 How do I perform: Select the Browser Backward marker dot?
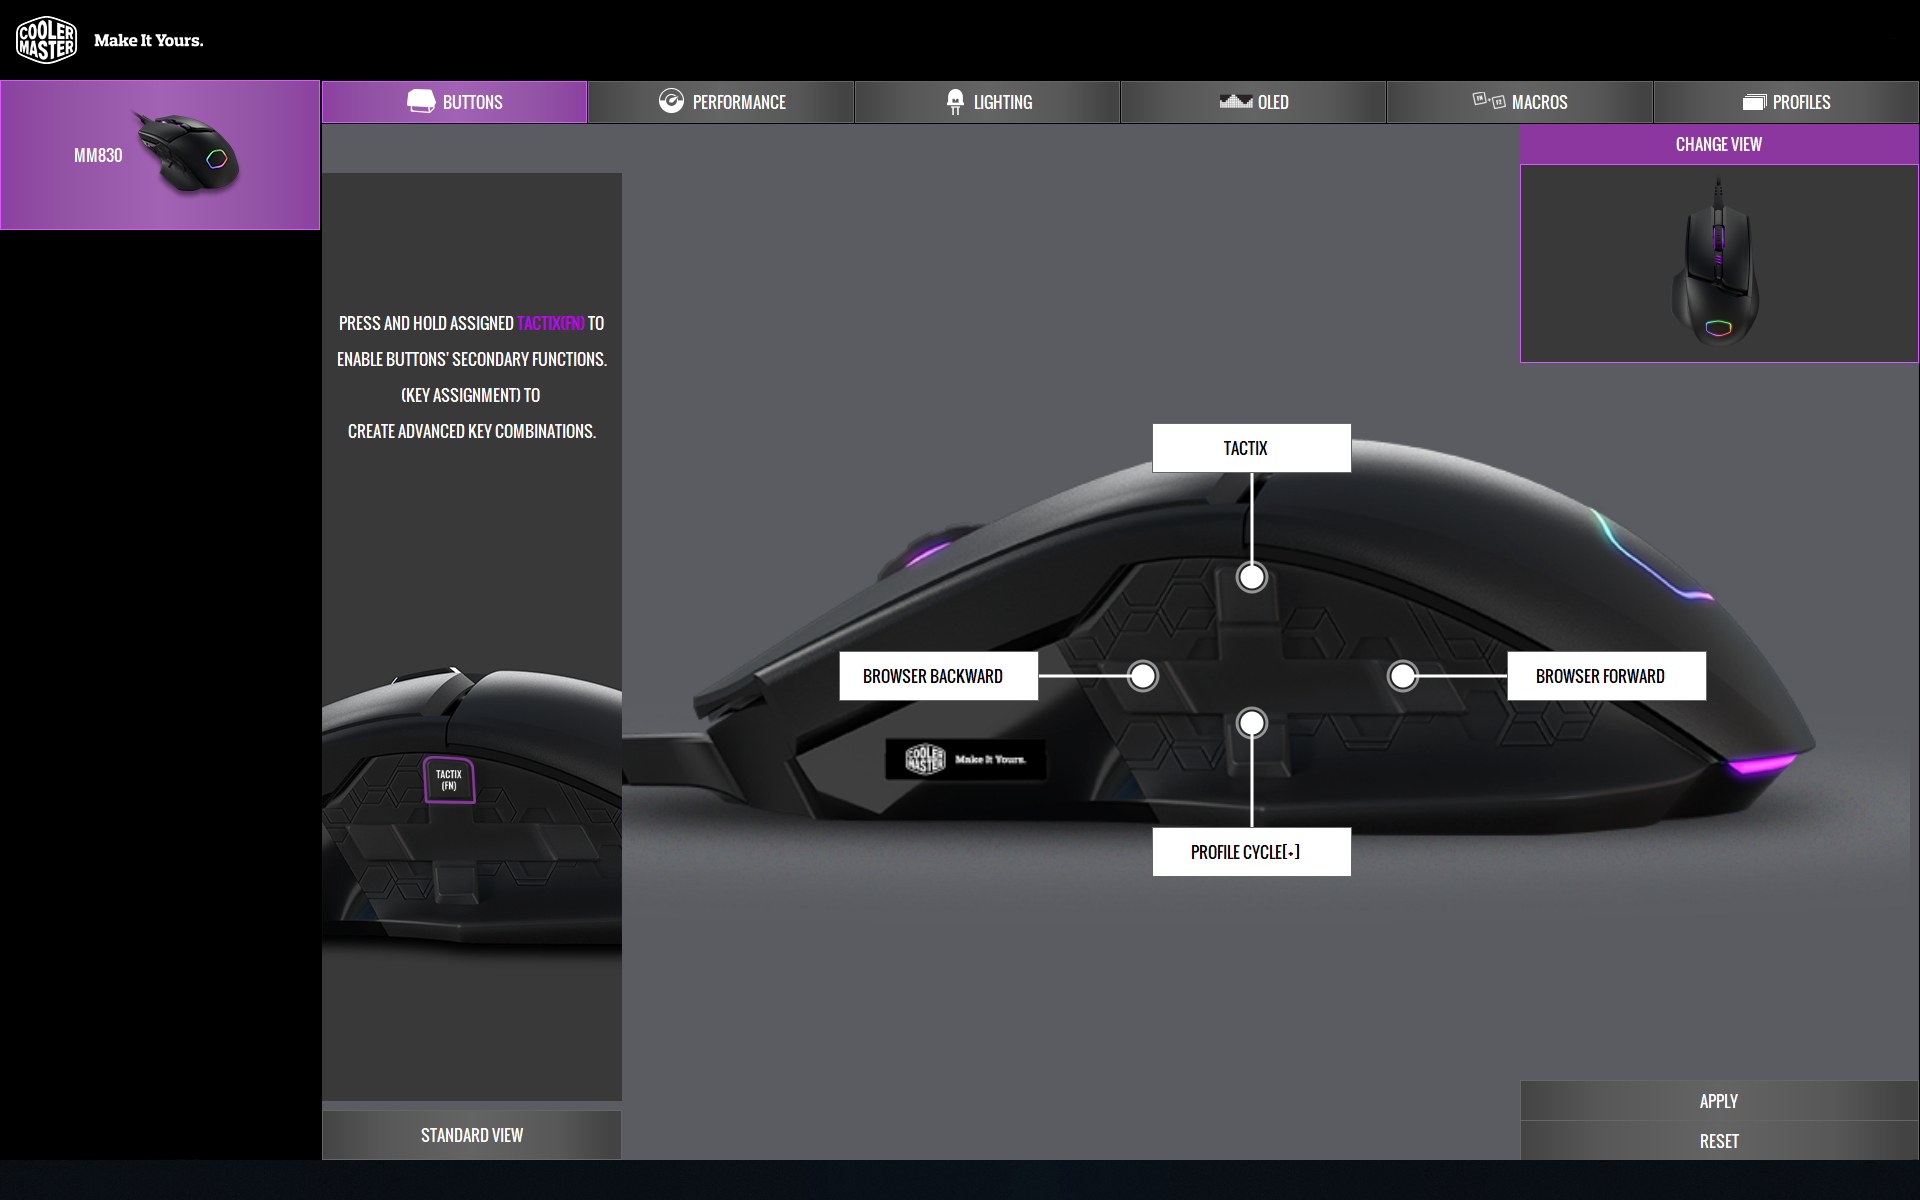pos(1142,676)
